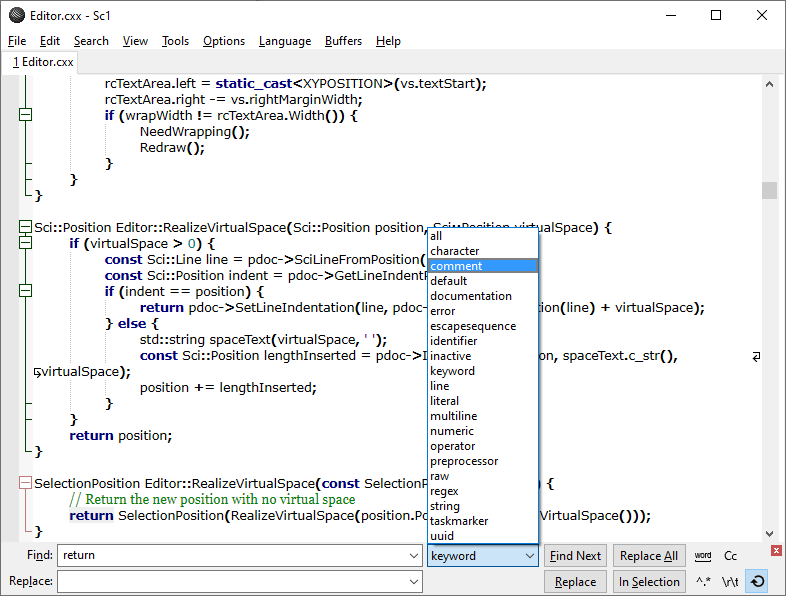The width and height of the screenshot is (786, 596).
Task: Open the Language menu
Action: 285,41
